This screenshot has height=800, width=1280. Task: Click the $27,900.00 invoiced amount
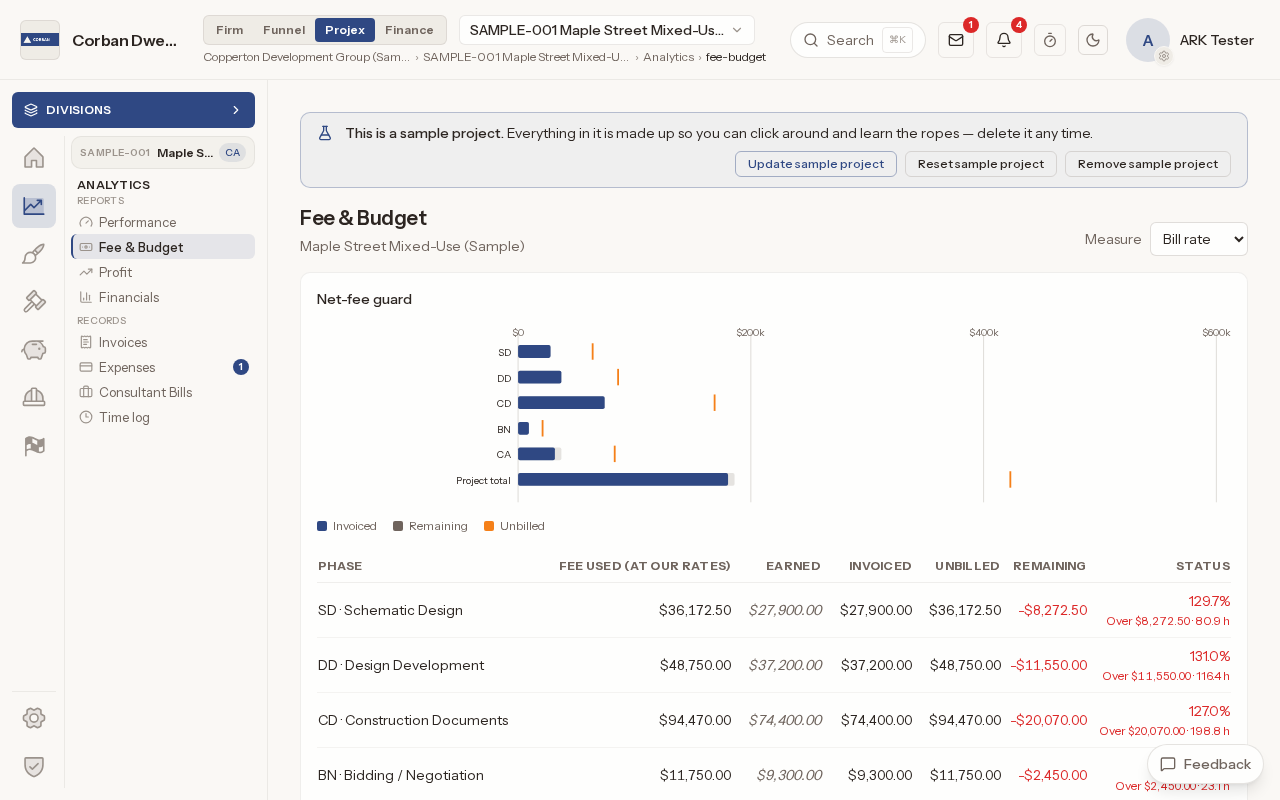876,610
